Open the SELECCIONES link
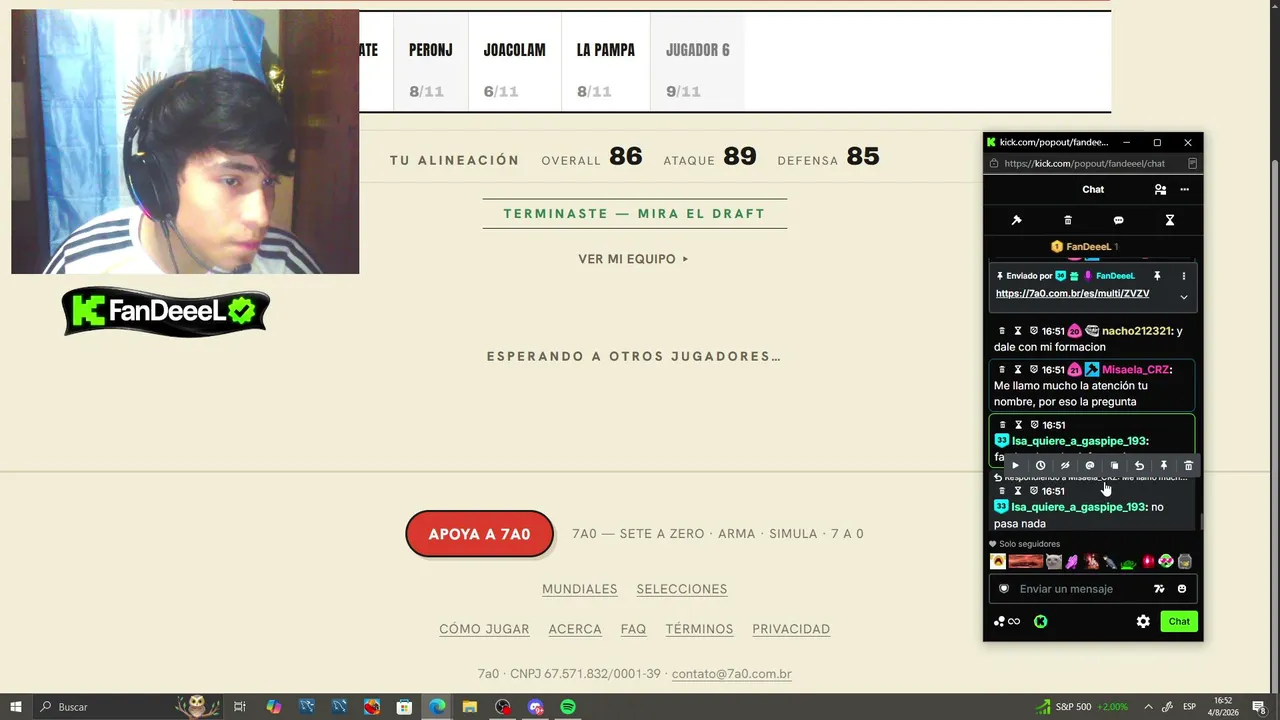 (682, 589)
